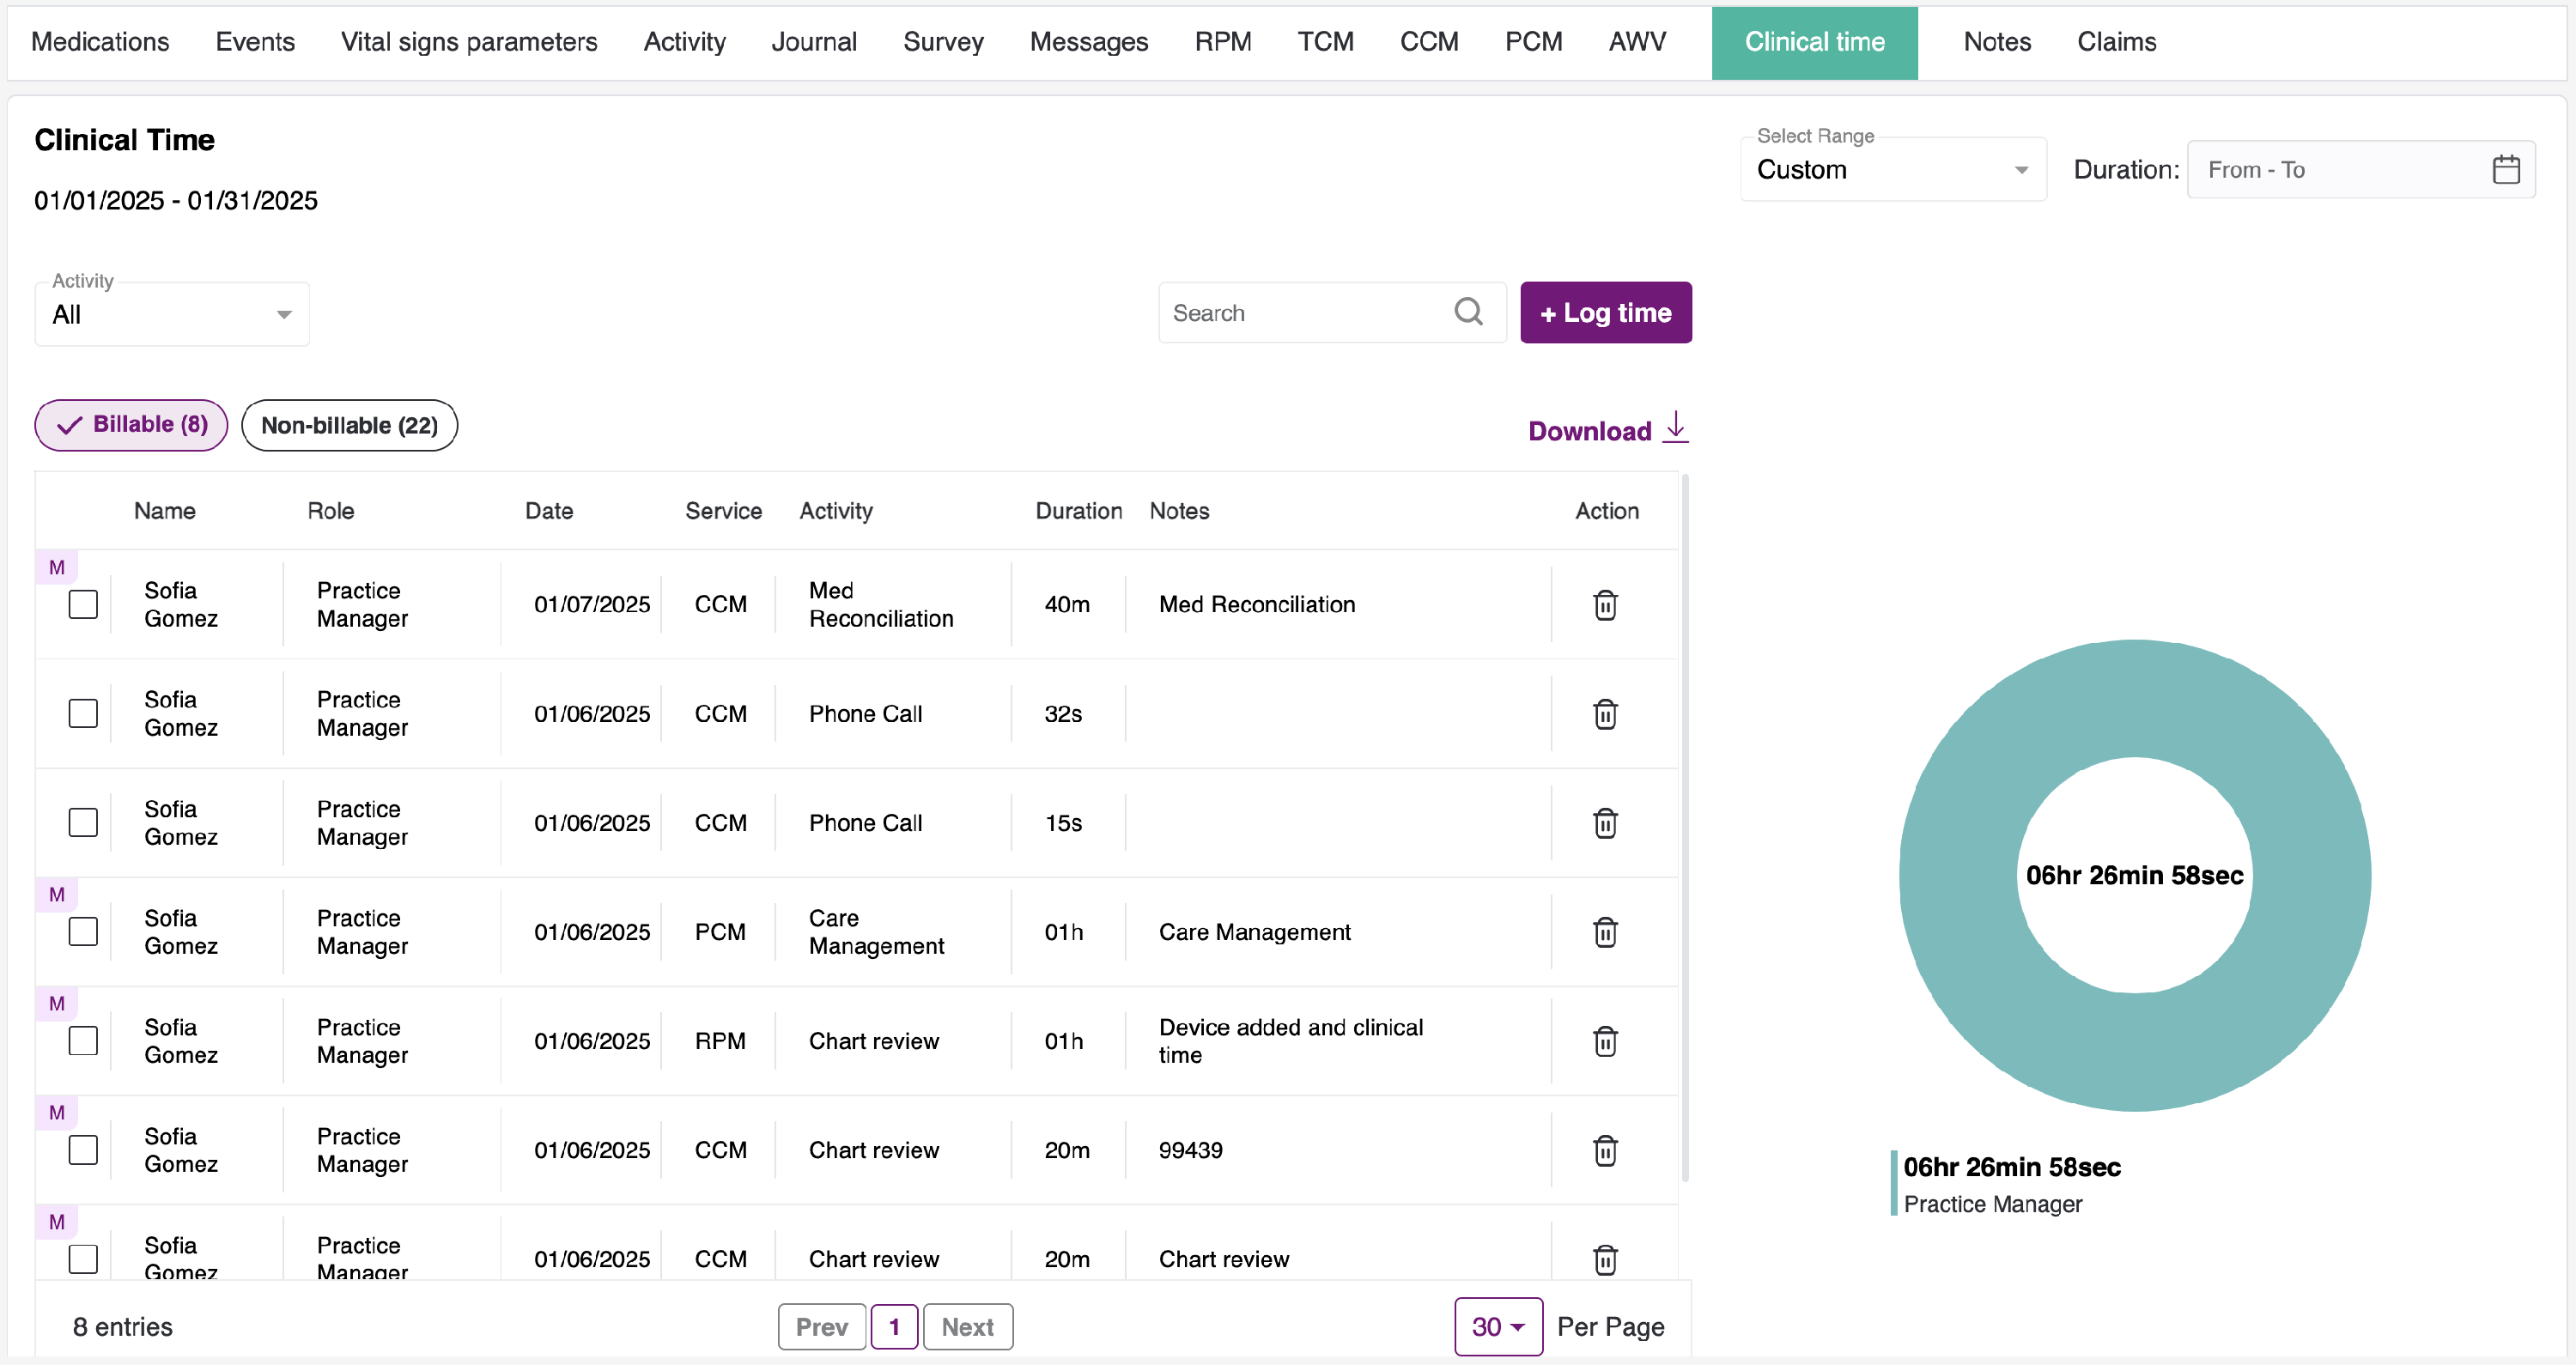This screenshot has height=1365, width=2576.
Task: Delete the Care Management PCM entry
Action: point(1605,932)
